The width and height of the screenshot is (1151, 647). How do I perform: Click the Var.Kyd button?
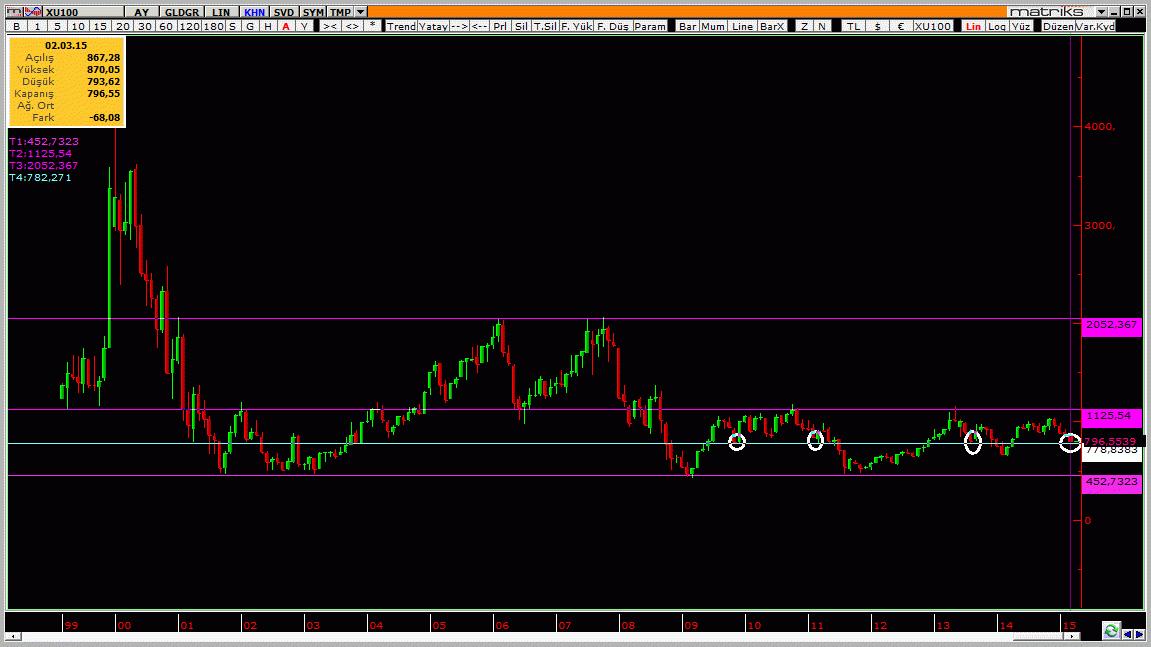[x=1095, y=26]
